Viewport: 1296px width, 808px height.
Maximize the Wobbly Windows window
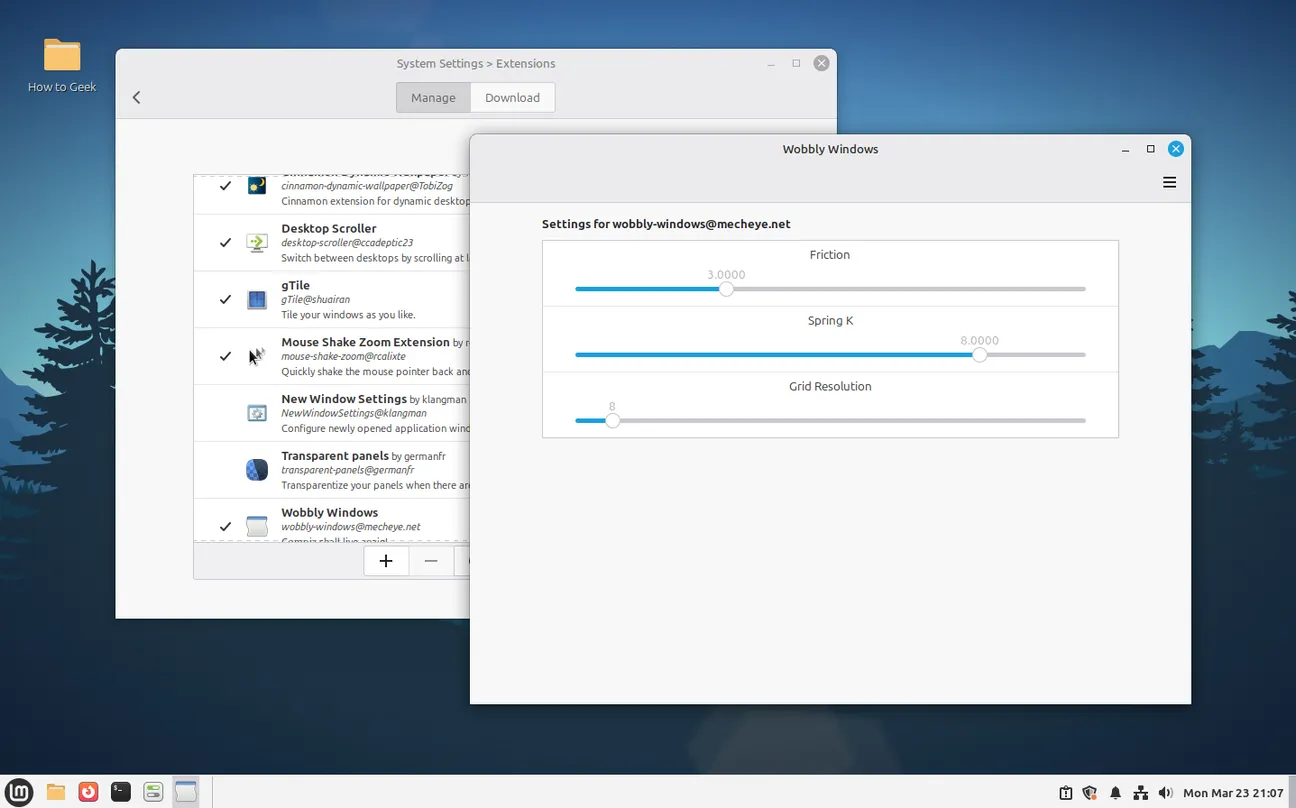tap(1150, 149)
